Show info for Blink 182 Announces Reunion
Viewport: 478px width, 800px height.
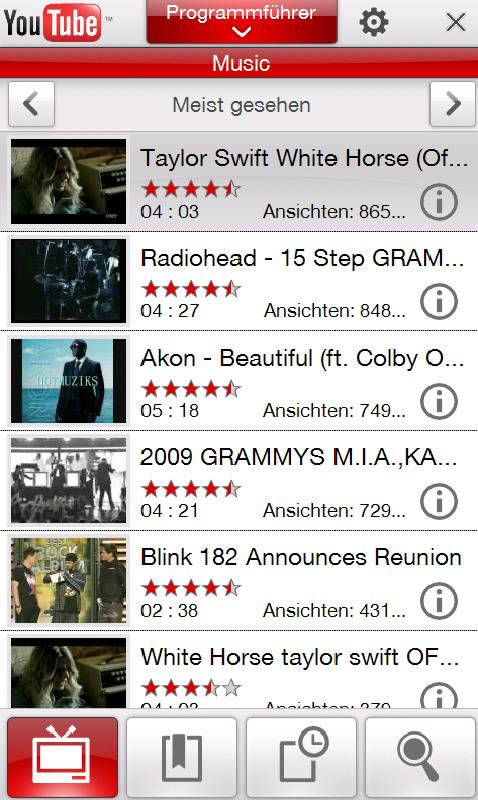(x=439, y=601)
